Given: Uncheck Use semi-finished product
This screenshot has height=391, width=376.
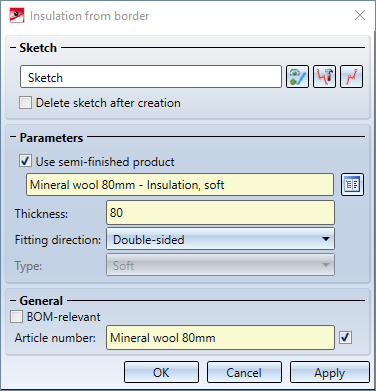Looking at the screenshot, I should (26, 161).
